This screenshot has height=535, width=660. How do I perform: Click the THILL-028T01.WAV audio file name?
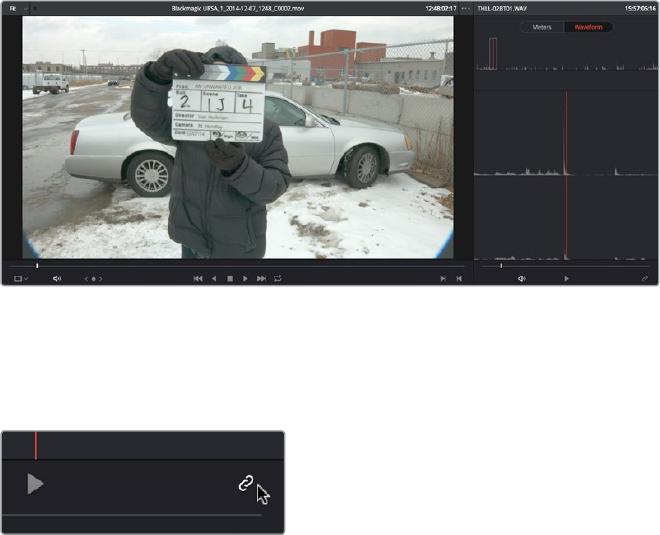pyautogui.click(x=502, y=8)
